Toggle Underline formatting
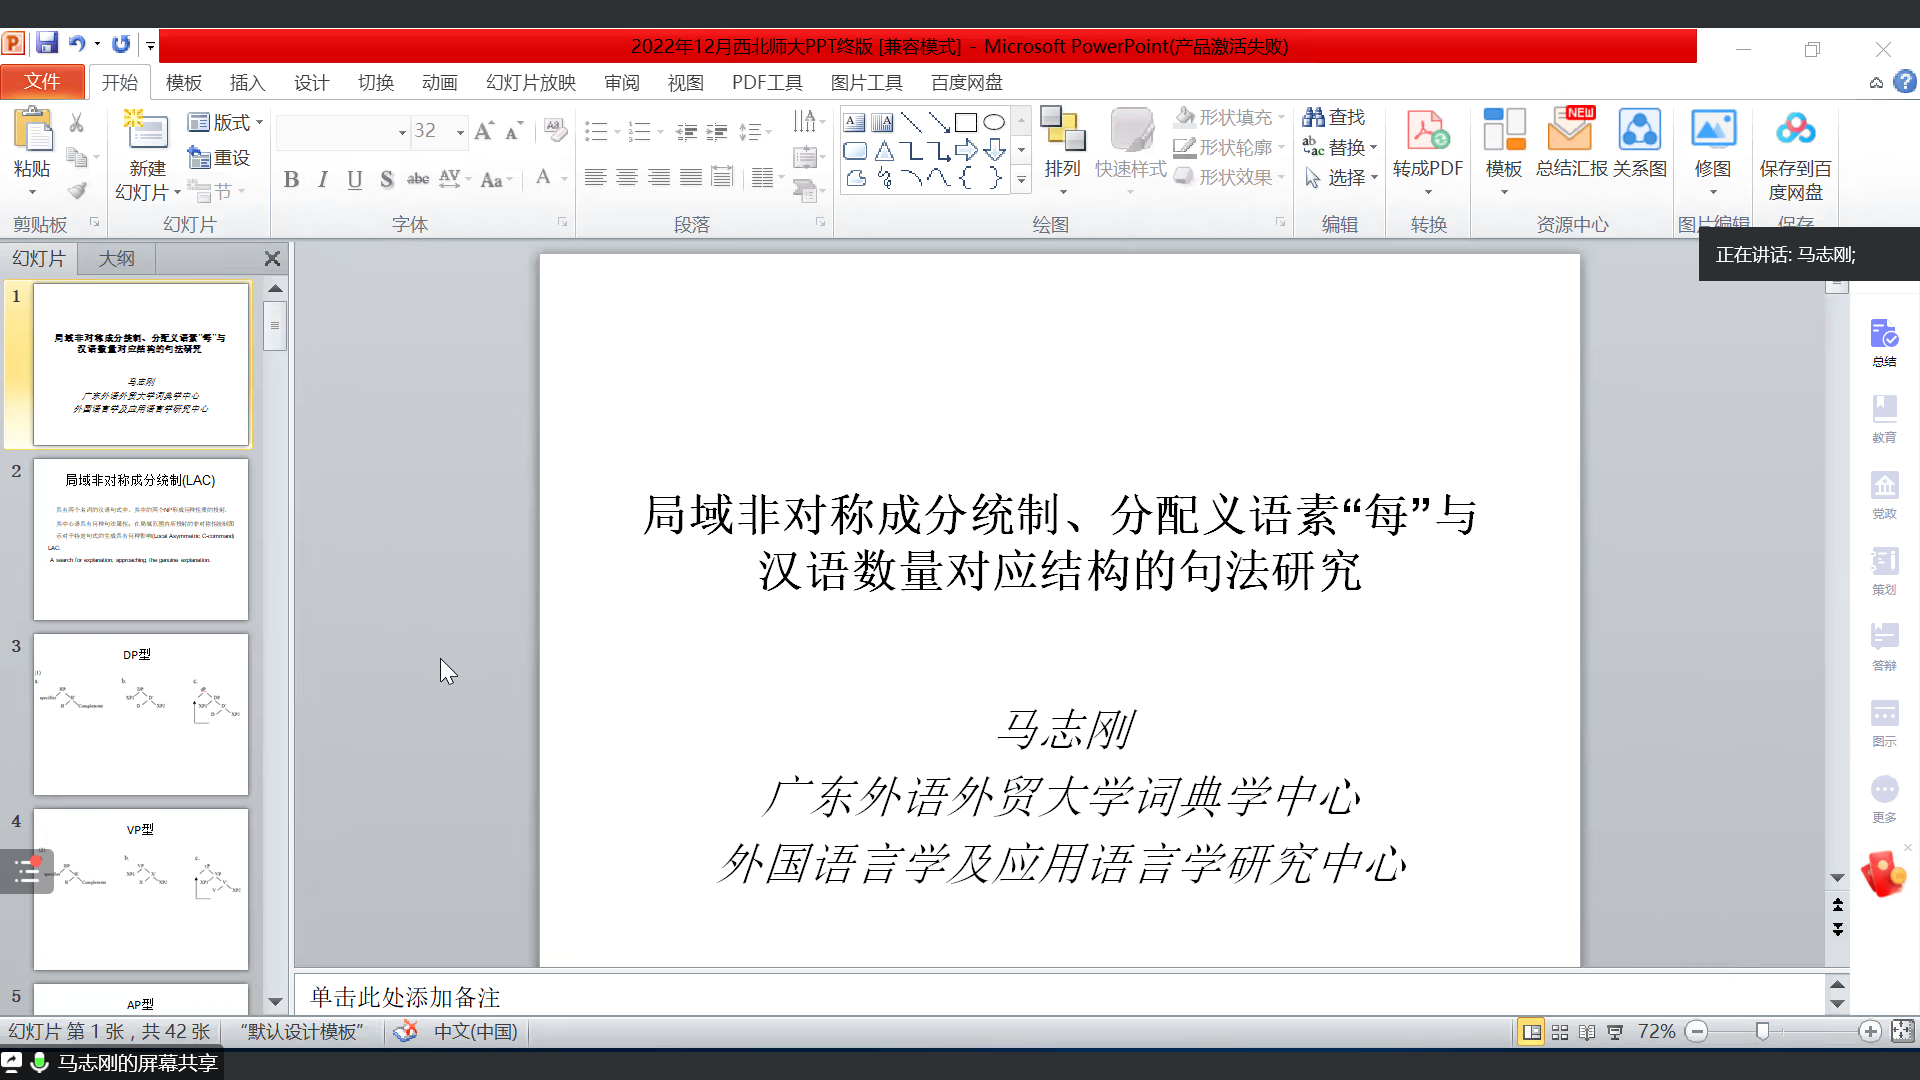 [x=354, y=179]
